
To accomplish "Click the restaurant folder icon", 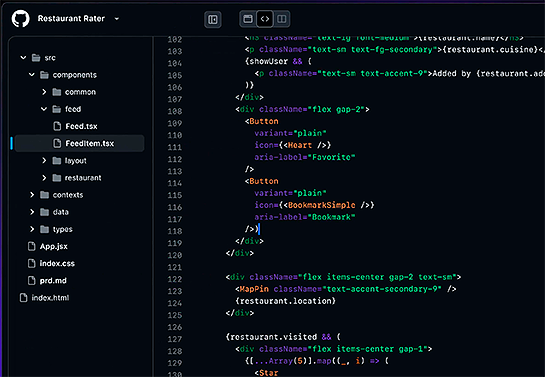I will [x=57, y=178].
